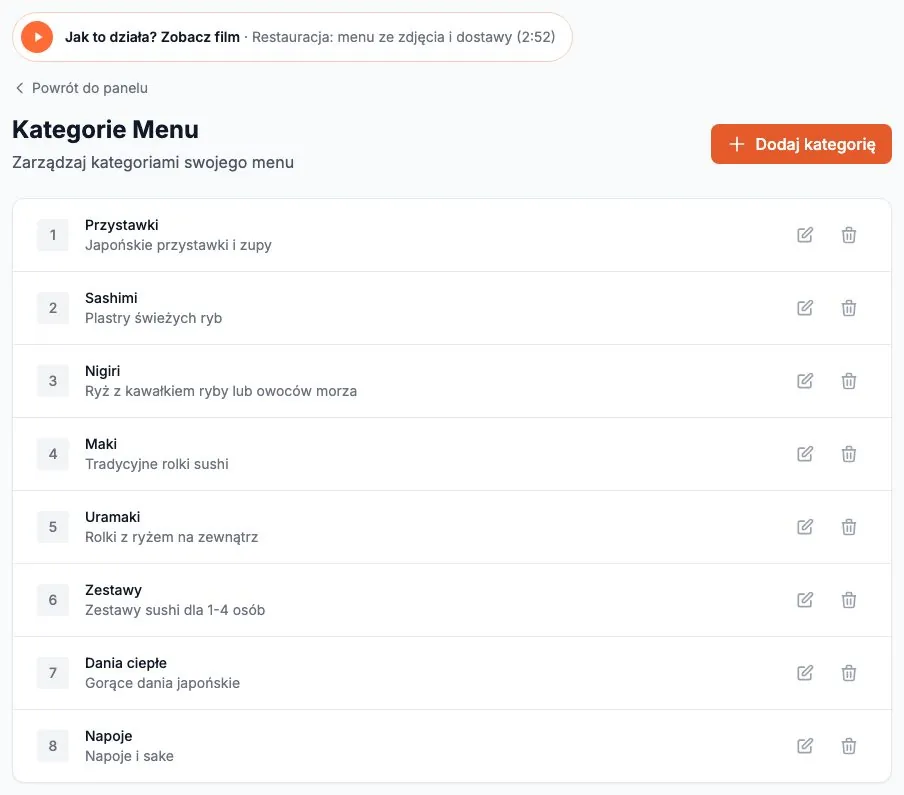Edit the Przystawki category

pos(805,235)
